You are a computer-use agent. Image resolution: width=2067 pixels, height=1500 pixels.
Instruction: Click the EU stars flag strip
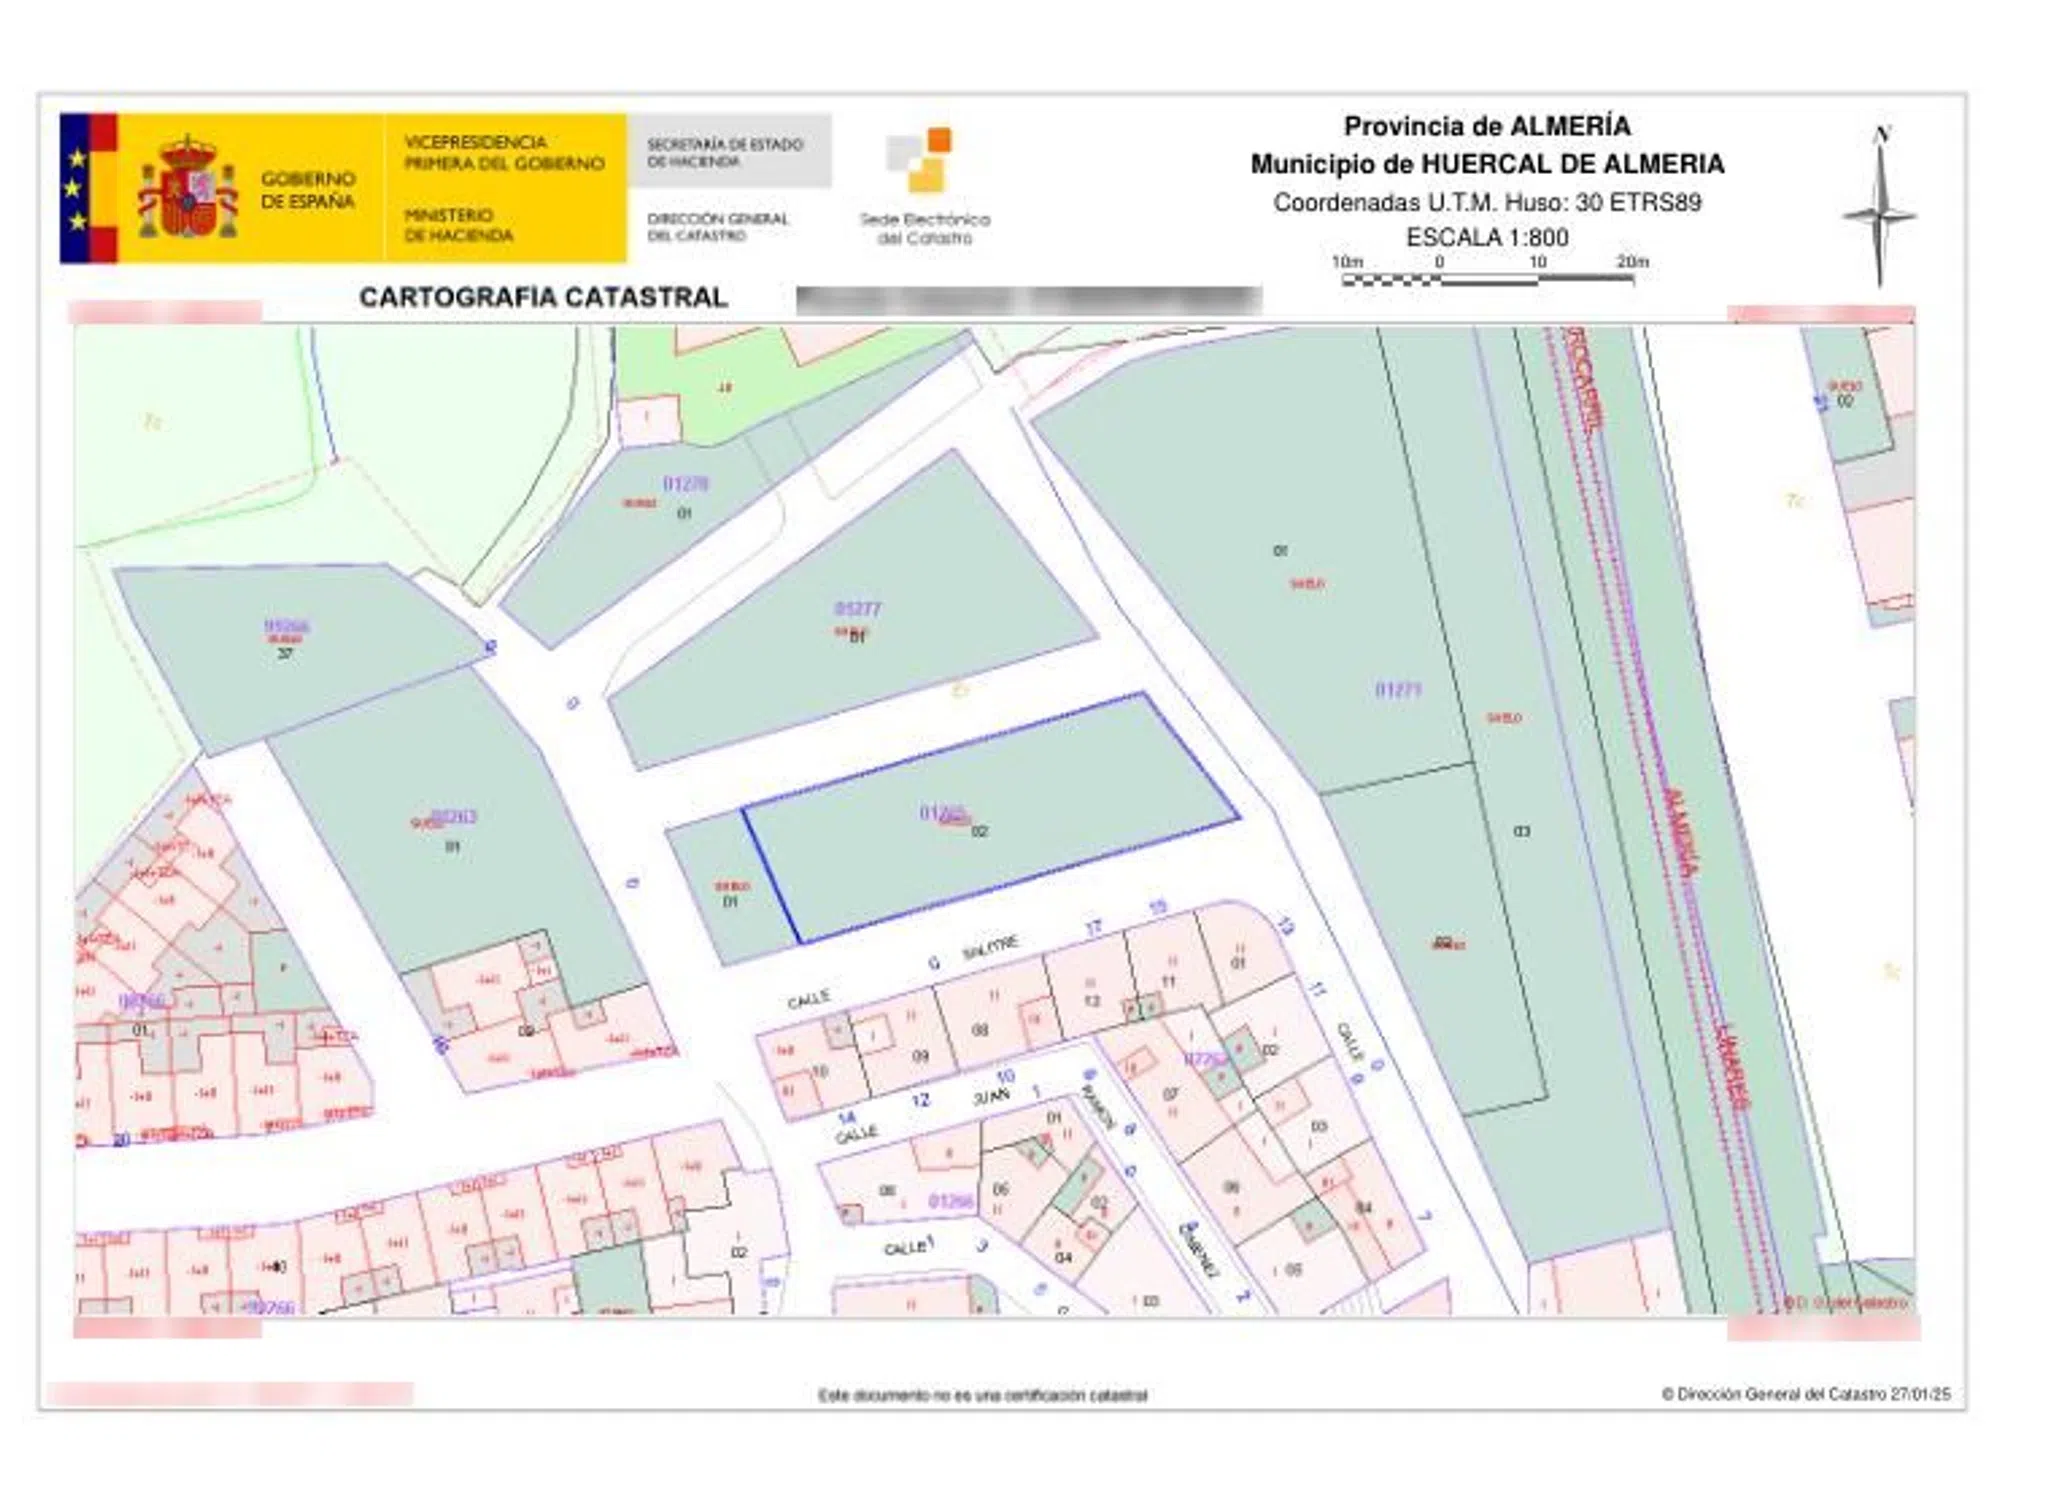[x=75, y=188]
